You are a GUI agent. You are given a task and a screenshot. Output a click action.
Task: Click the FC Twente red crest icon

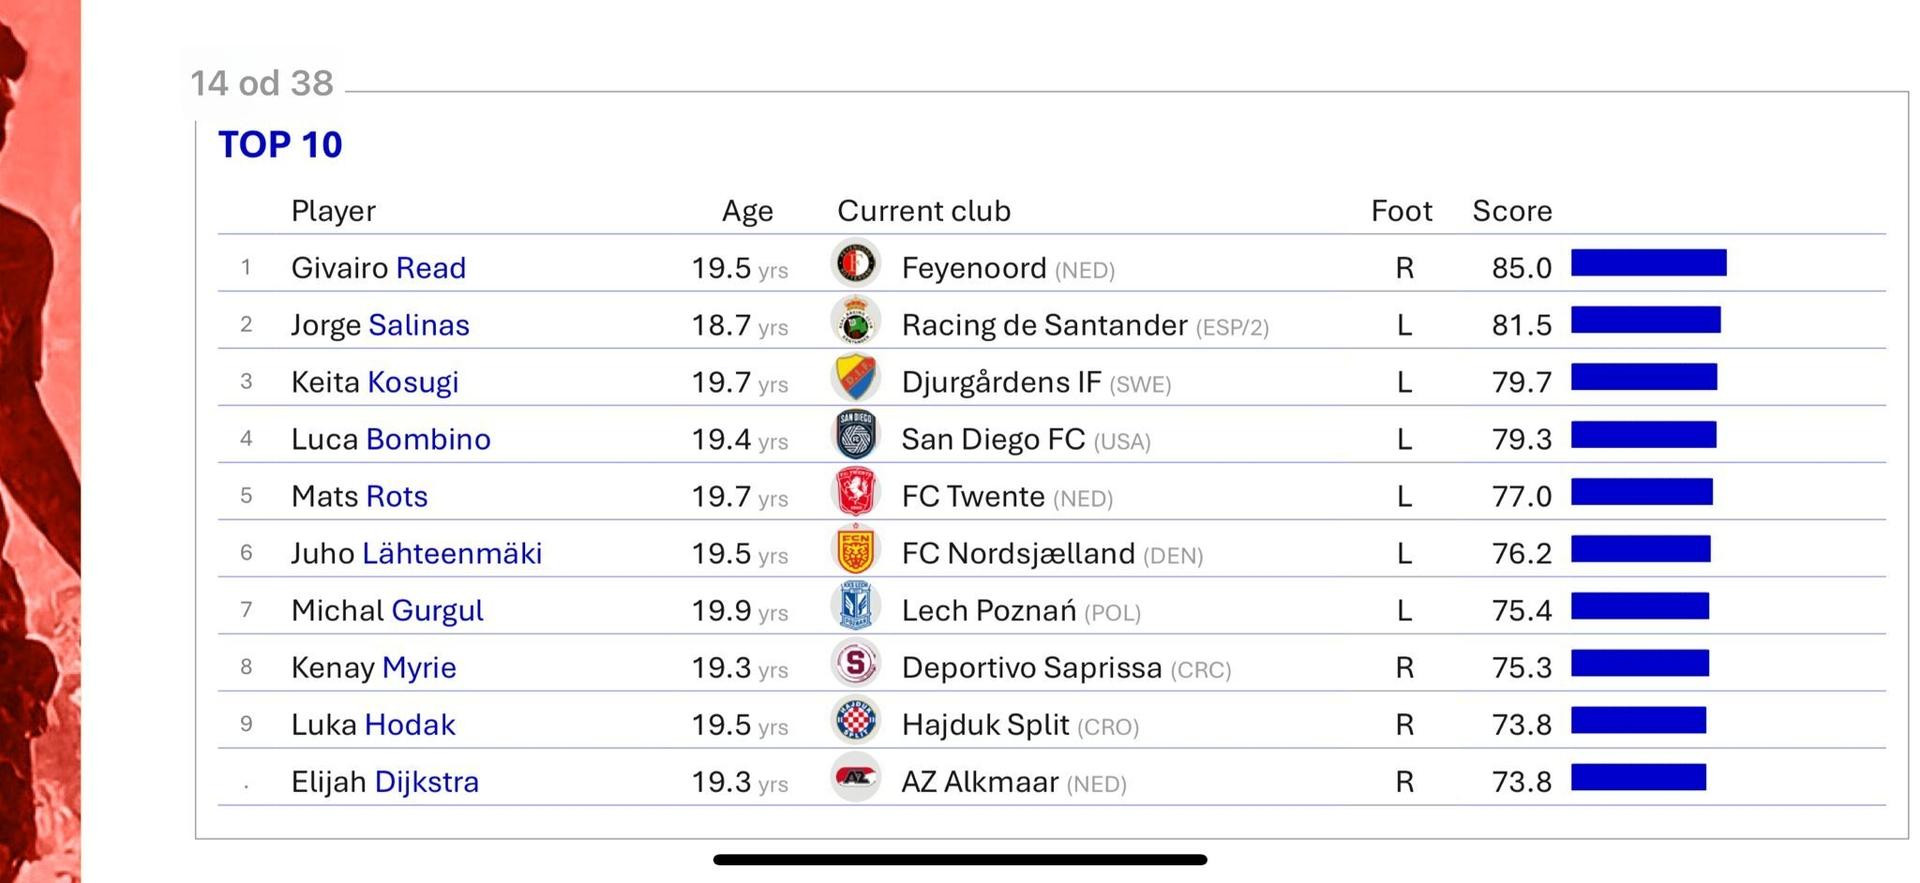point(855,493)
